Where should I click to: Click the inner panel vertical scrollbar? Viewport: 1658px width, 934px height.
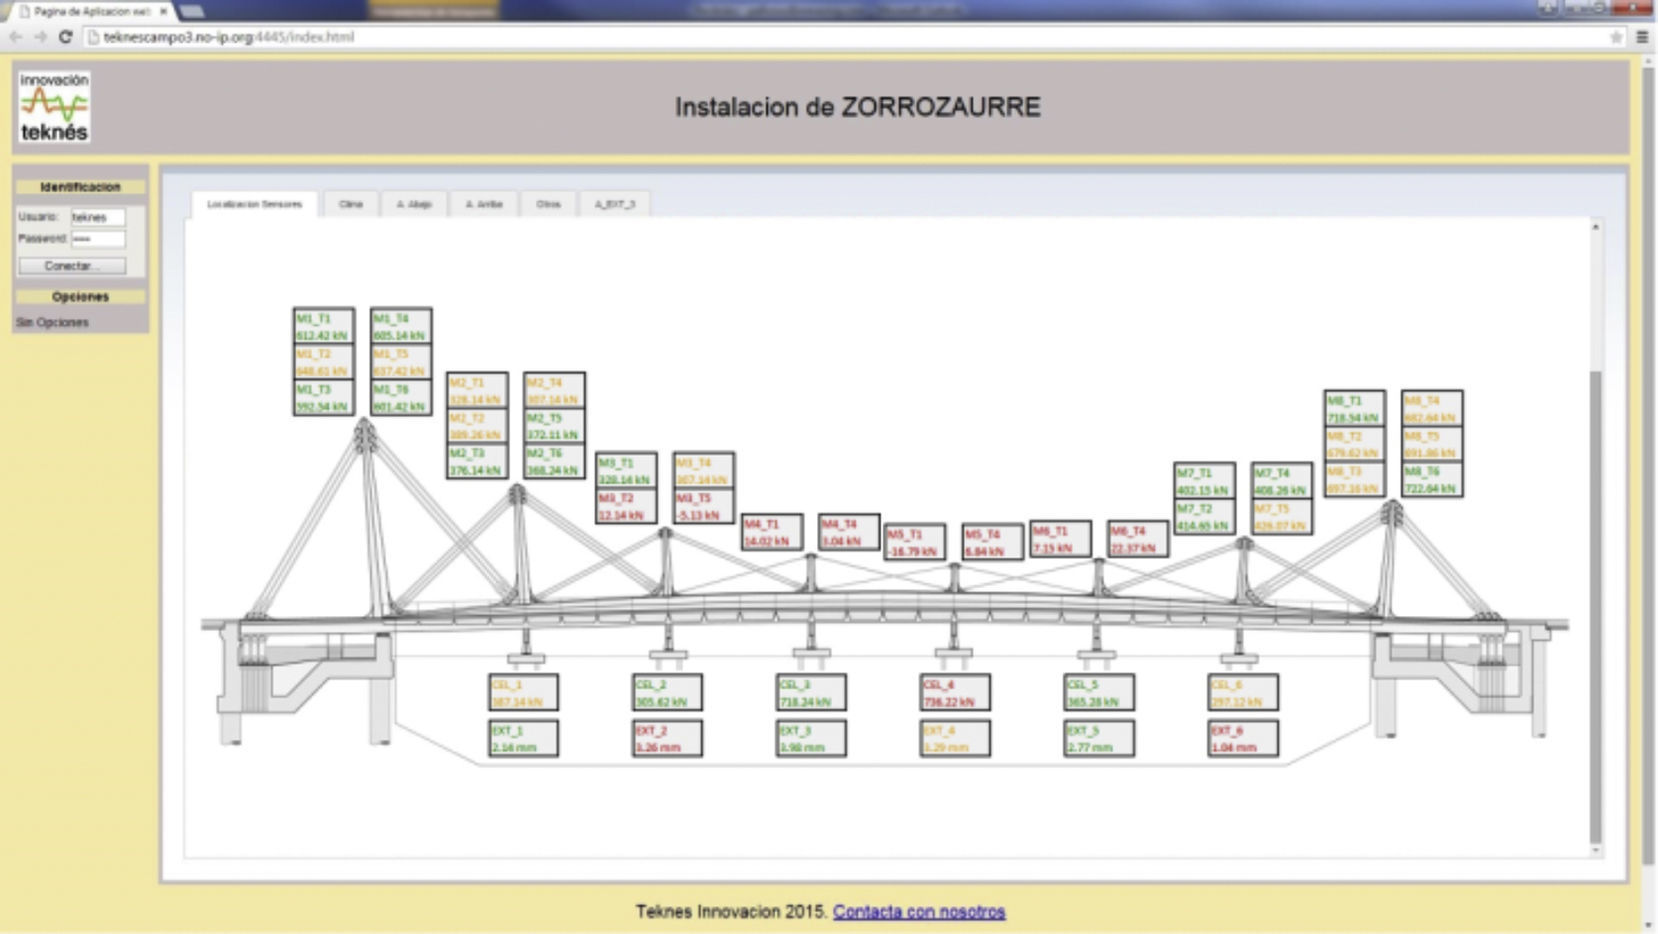[1595, 600]
